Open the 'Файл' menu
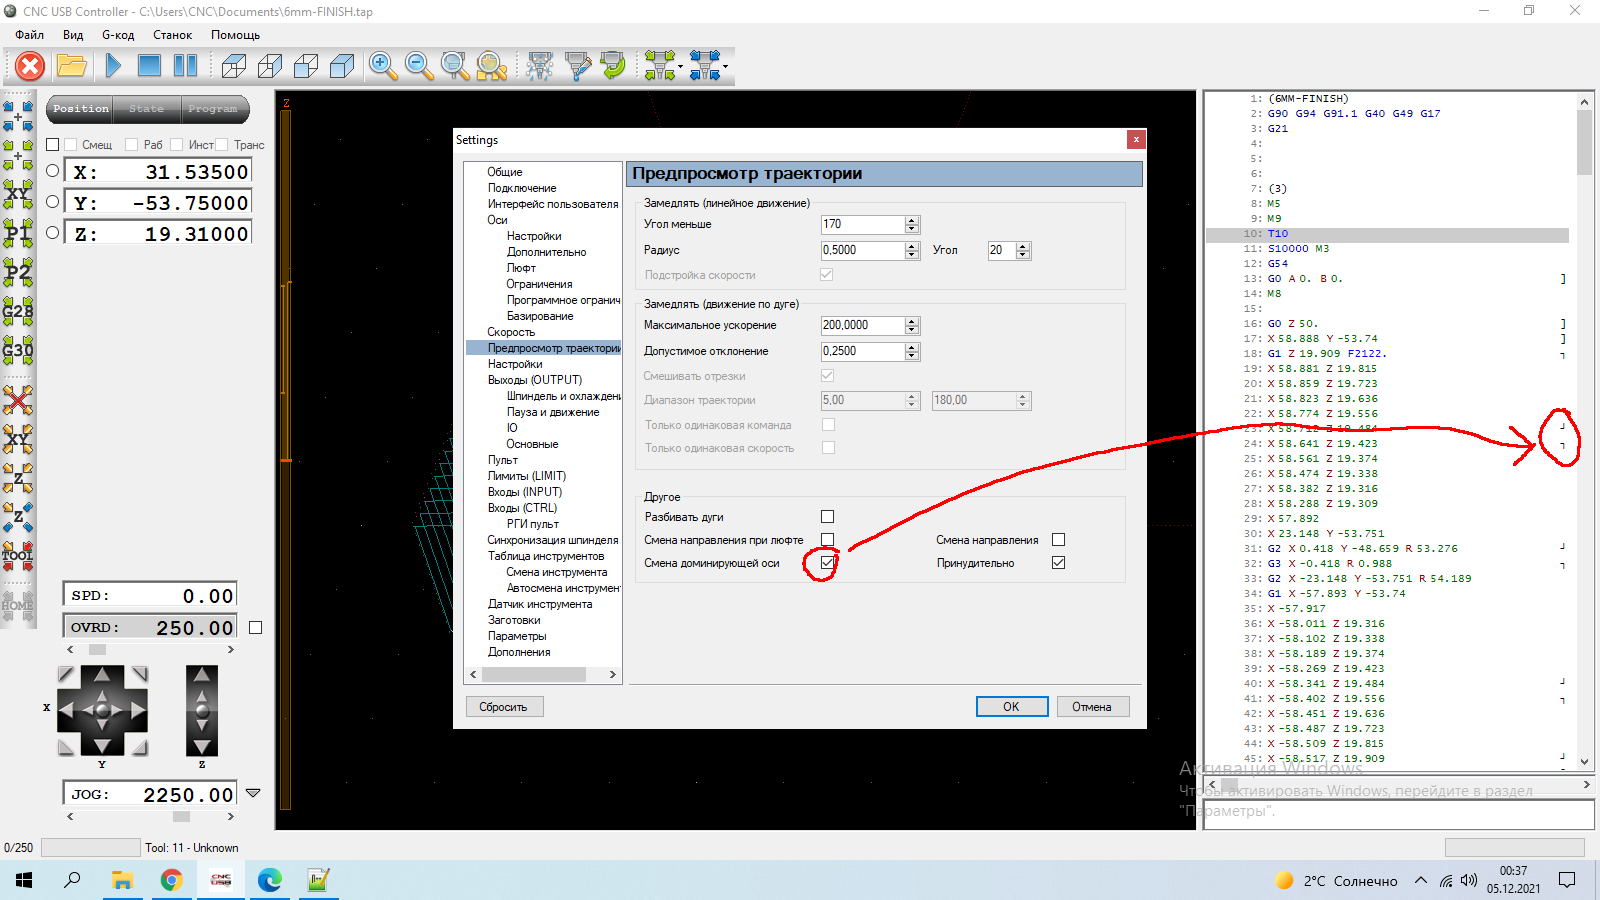This screenshot has height=900, width=1600. (x=30, y=35)
